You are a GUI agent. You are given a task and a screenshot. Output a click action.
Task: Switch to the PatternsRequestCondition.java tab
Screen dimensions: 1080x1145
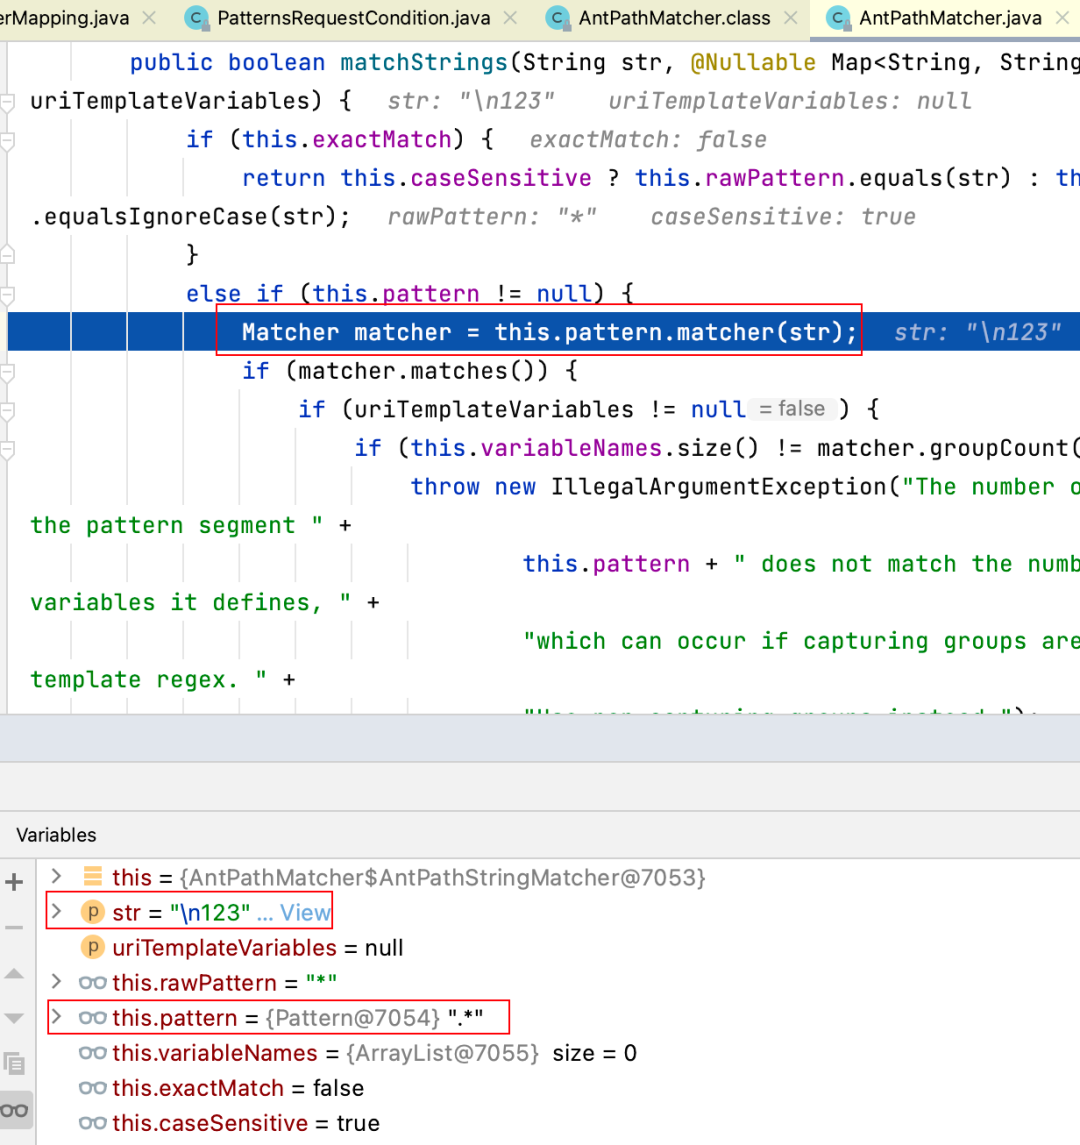[x=353, y=18]
